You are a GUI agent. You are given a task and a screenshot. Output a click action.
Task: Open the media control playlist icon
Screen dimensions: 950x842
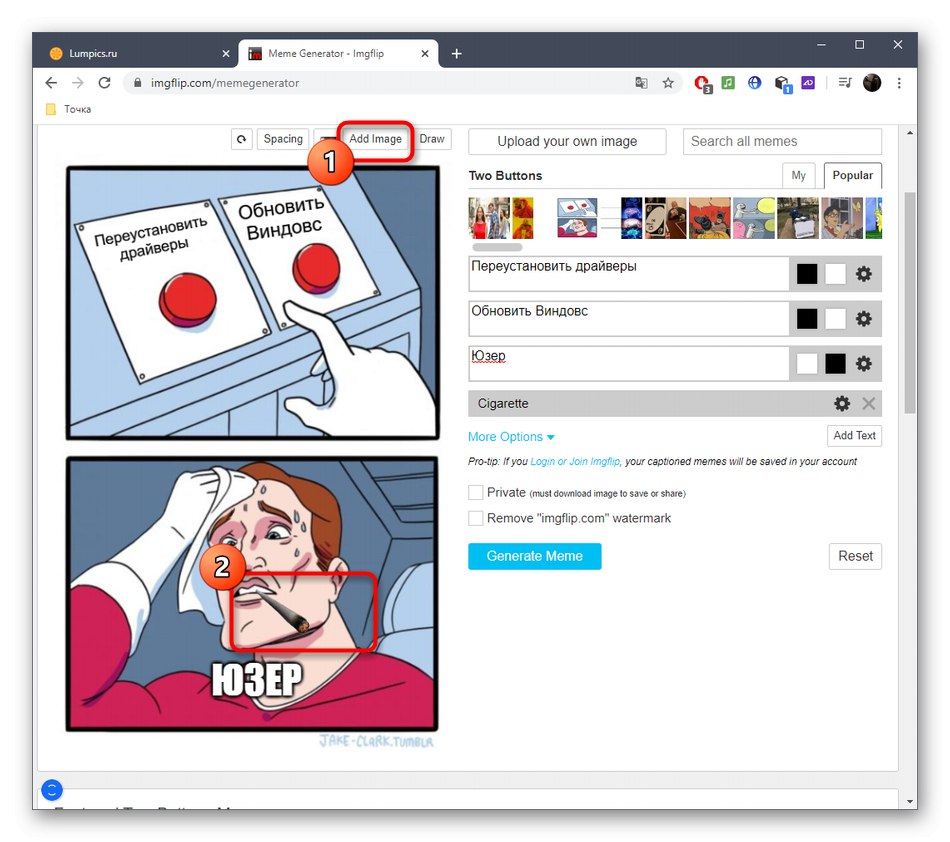[x=845, y=82]
